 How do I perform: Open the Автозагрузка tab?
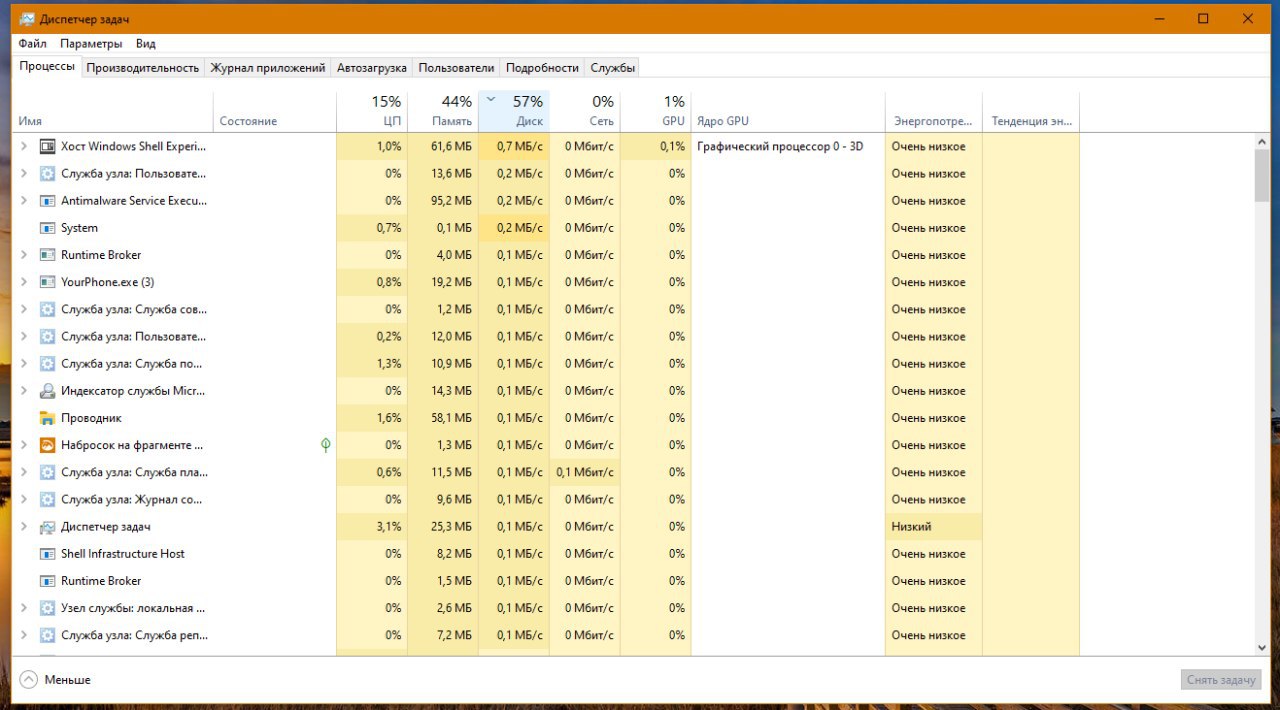[x=372, y=68]
